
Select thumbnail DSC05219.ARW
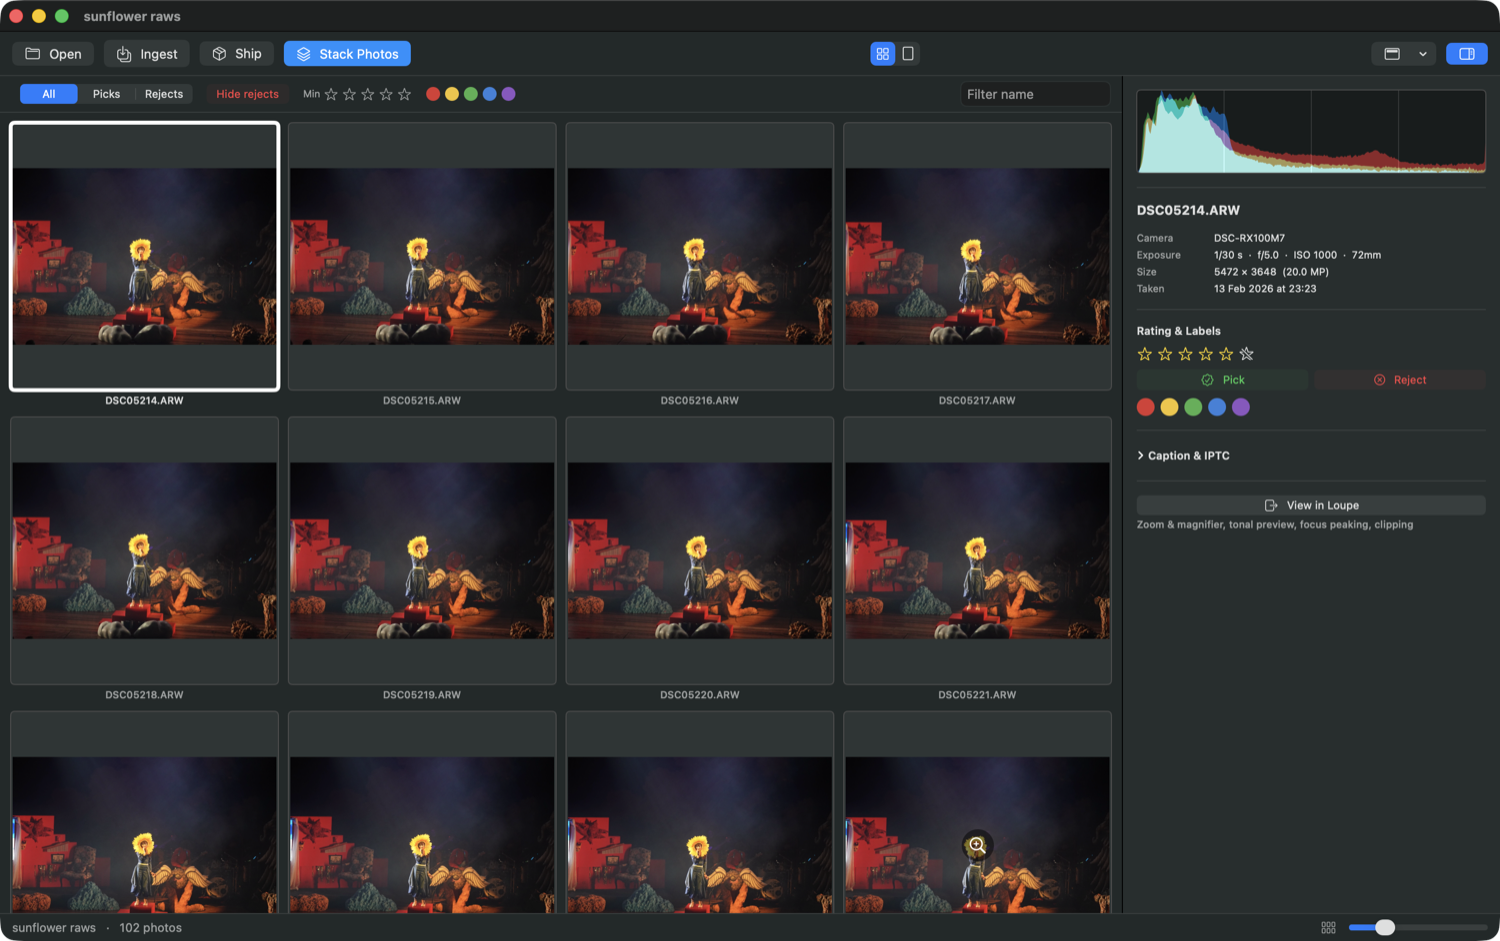[x=422, y=550]
